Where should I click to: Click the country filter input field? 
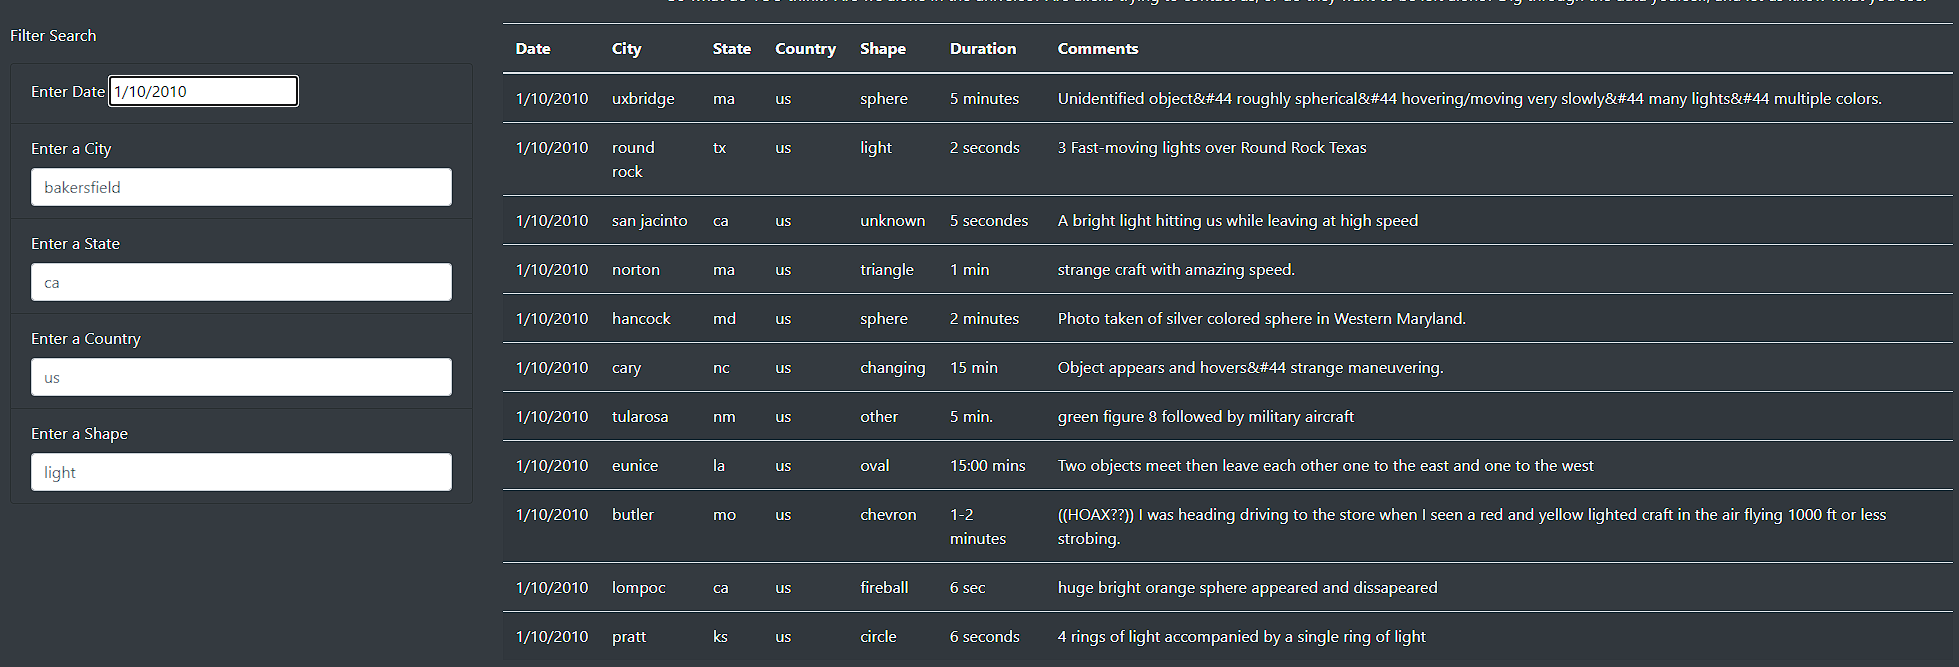click(x=240, y=377)
